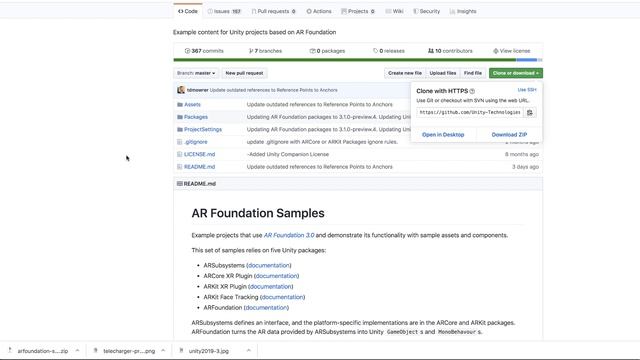
Task: Open the ProjectSettings folder
Action: pos(203,129)
